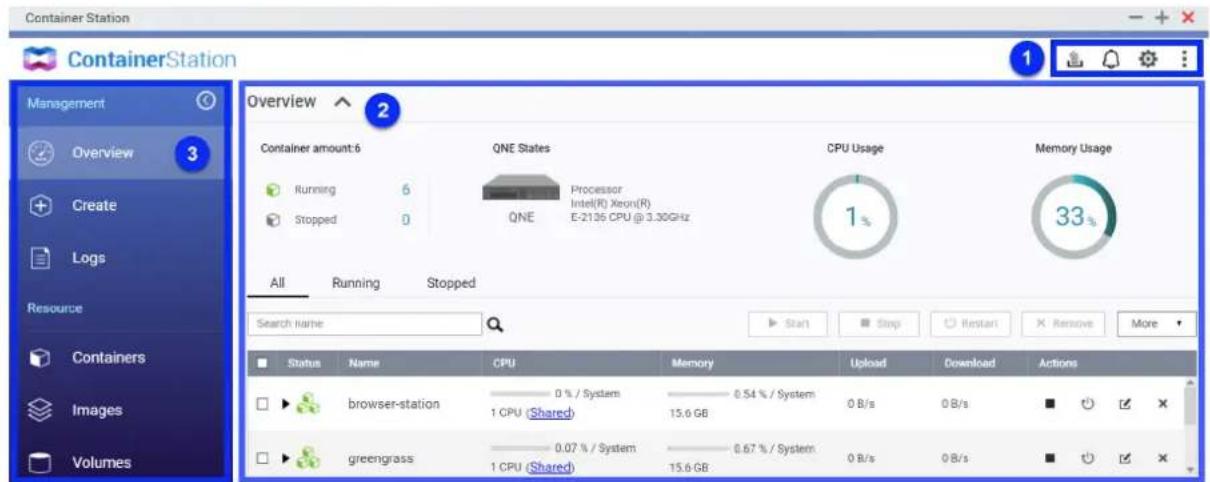Click the stopped containers count 0
1210x482 pixels.
point(405,220)
